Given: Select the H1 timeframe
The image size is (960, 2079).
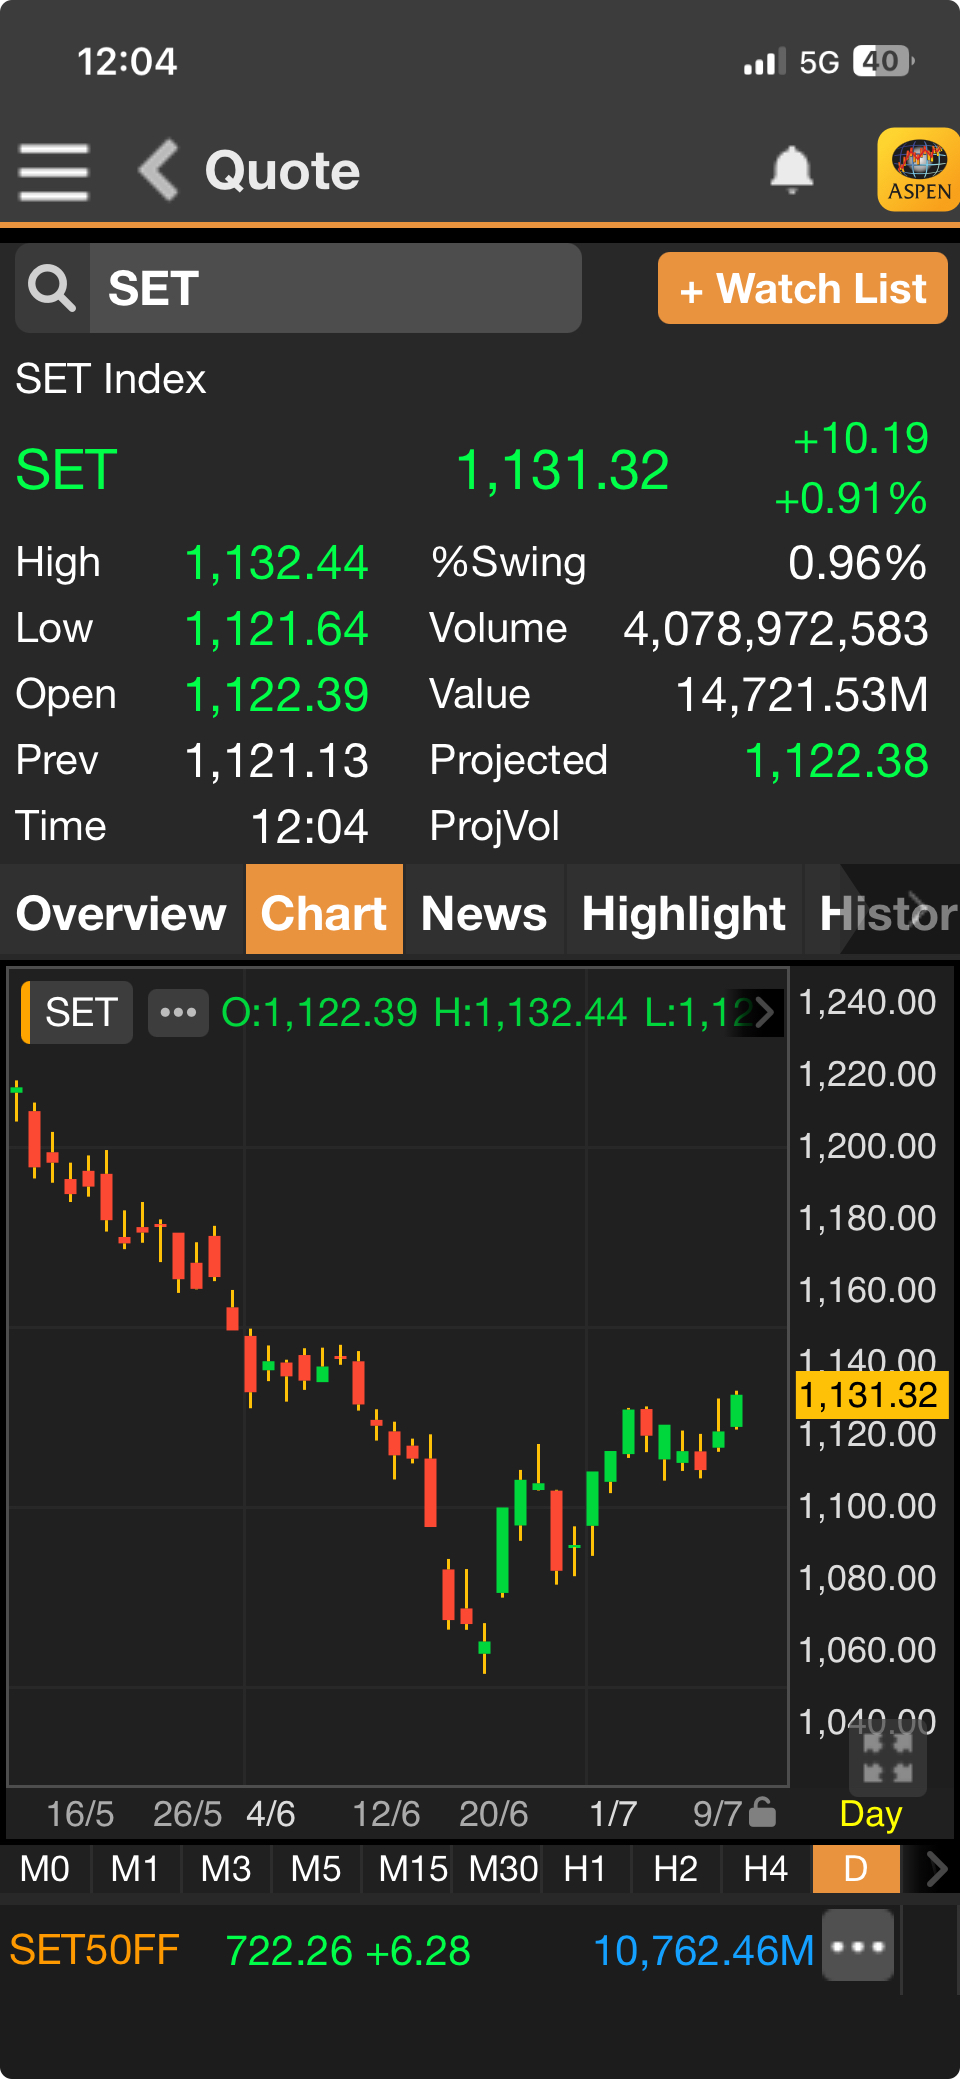Looking at the screenshot, I should tap(585, 1869).
